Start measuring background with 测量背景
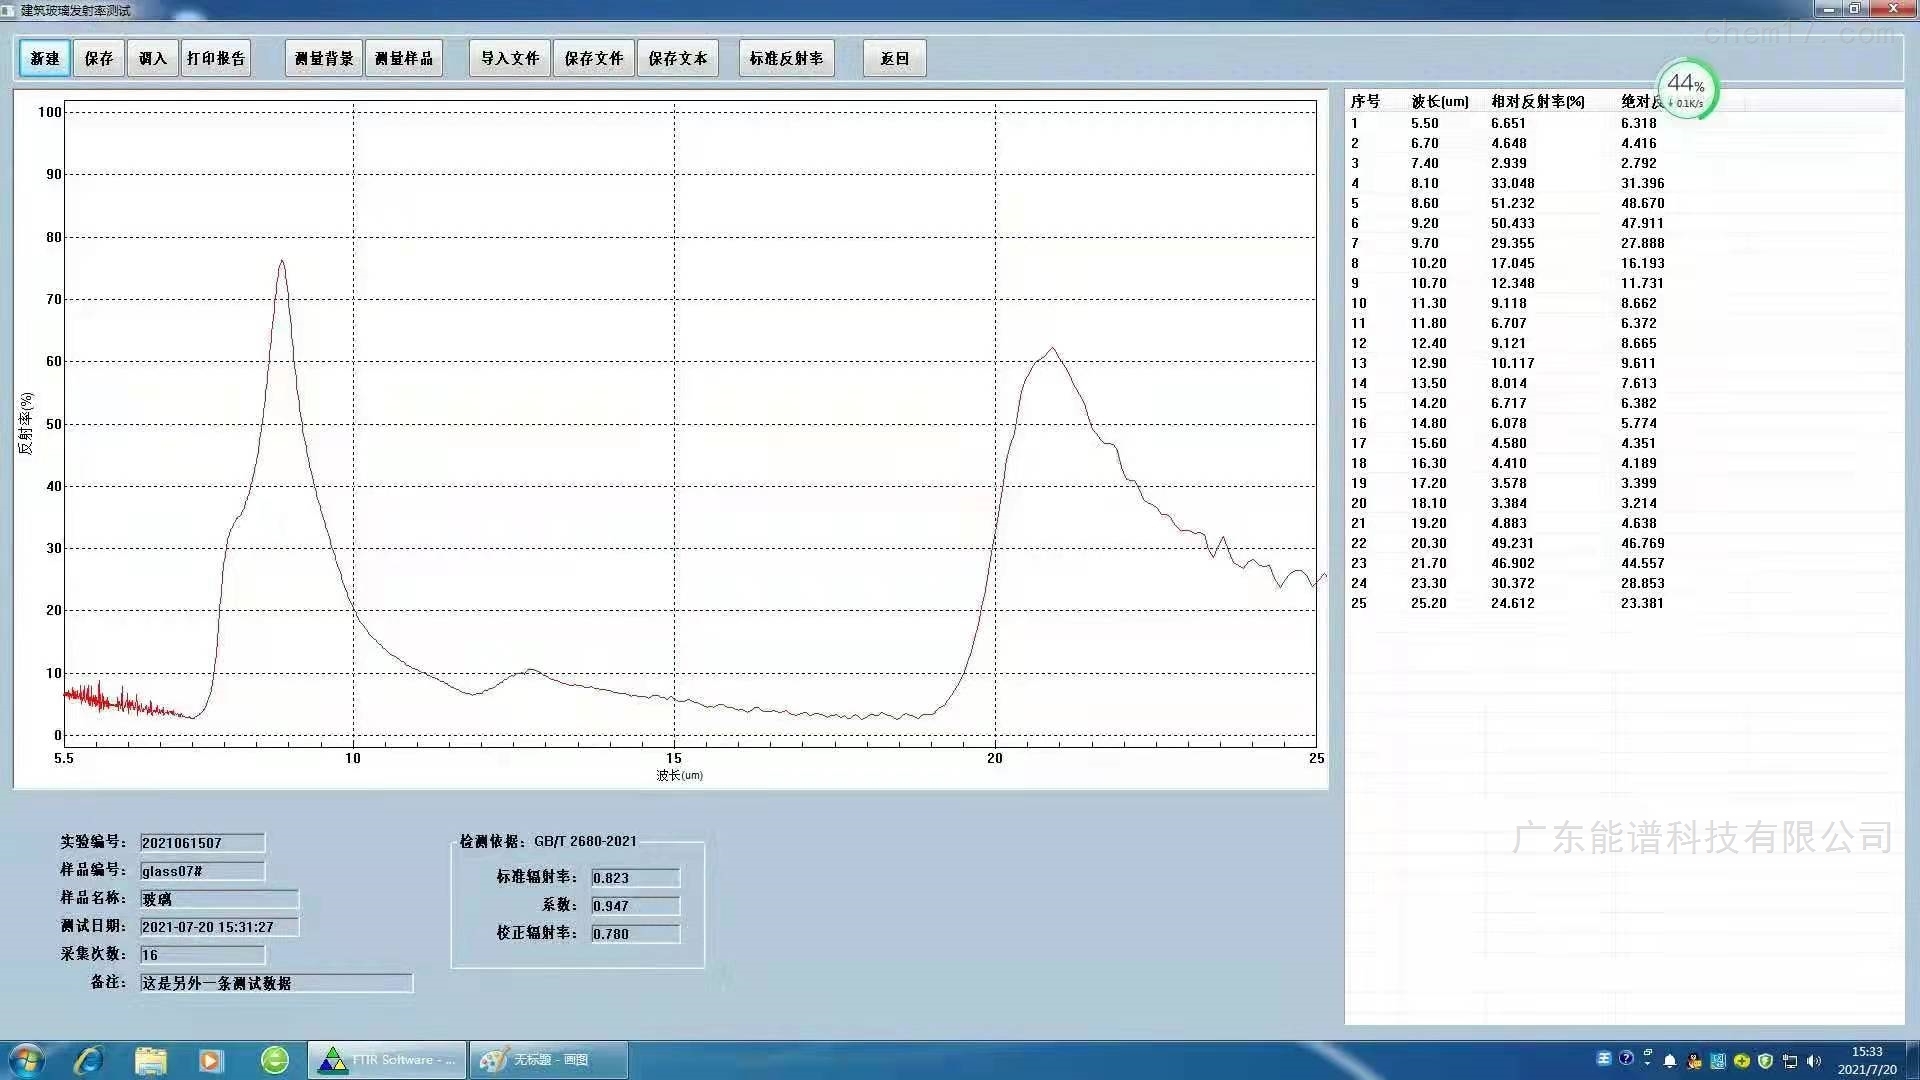This screenshot has height=1080, width=1920. coord(324,58)
